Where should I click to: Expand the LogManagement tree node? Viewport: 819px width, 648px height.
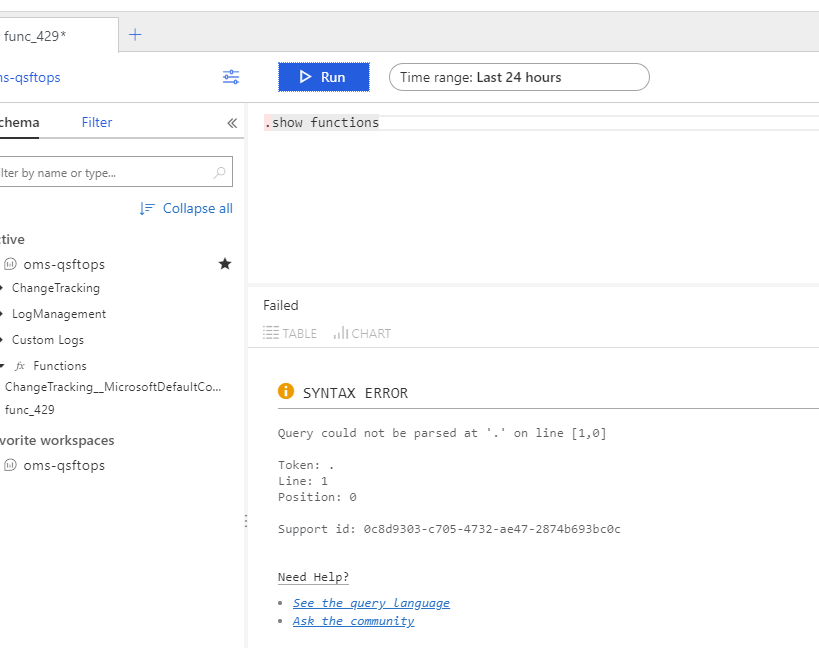2,314
